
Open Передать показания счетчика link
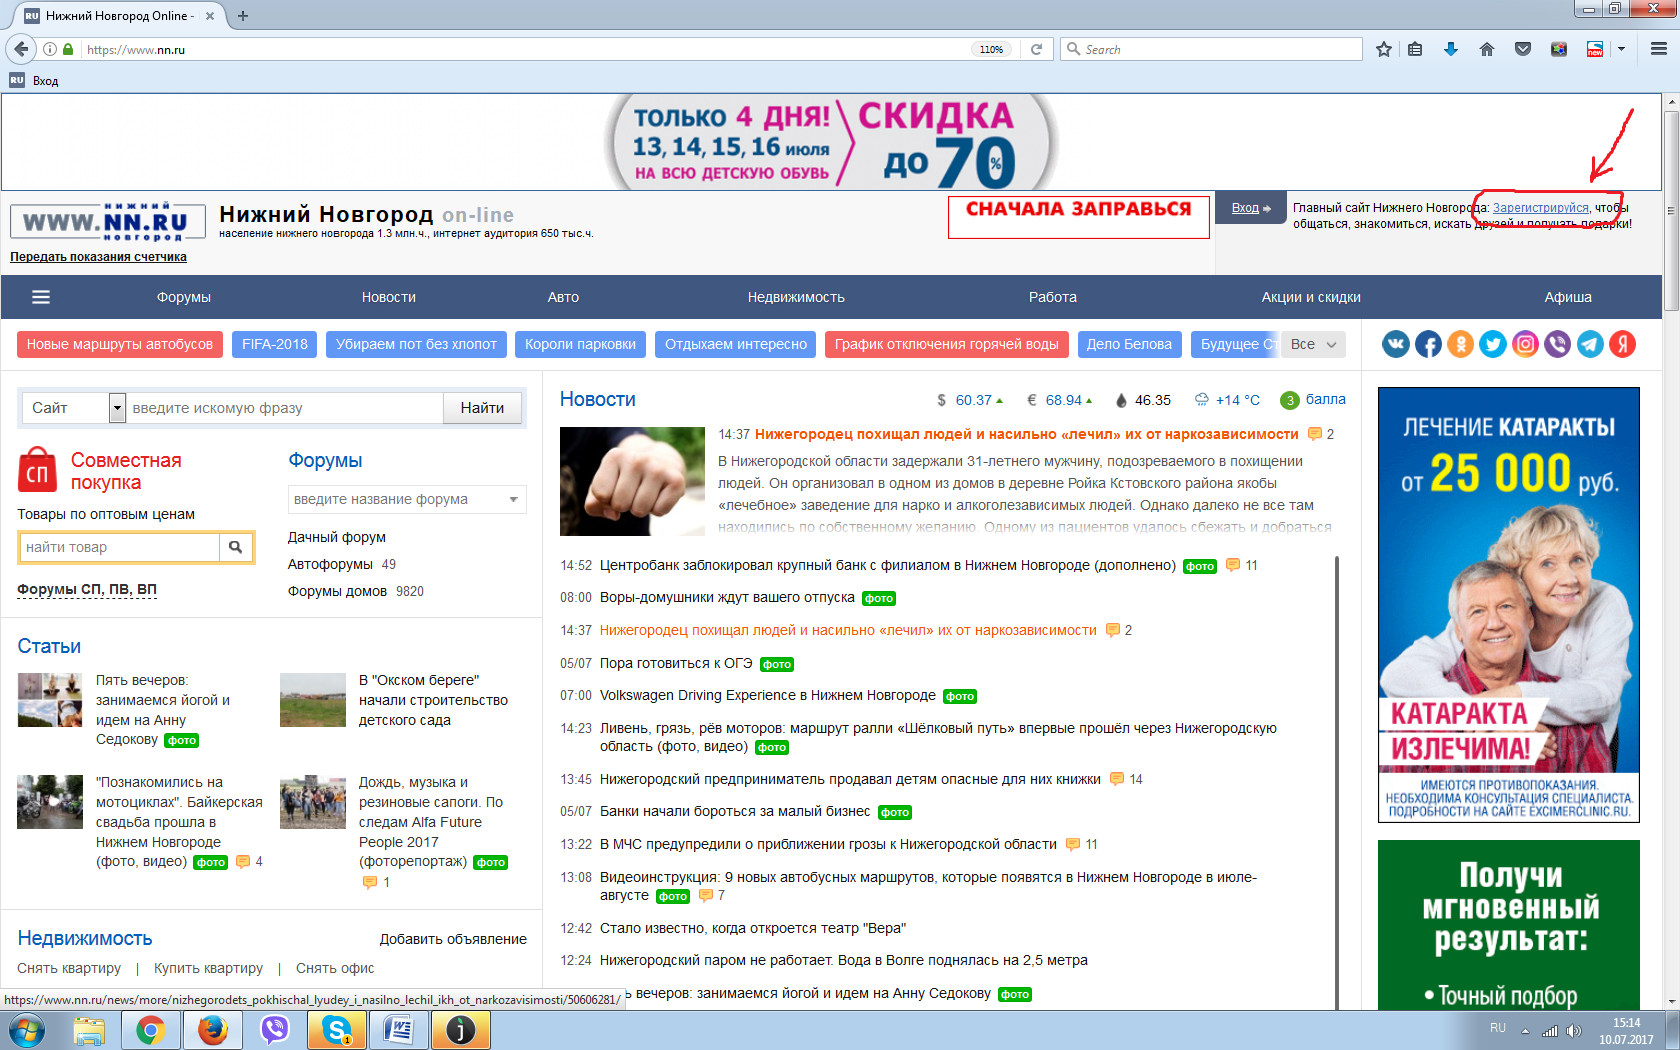click(x=98, y=257)
